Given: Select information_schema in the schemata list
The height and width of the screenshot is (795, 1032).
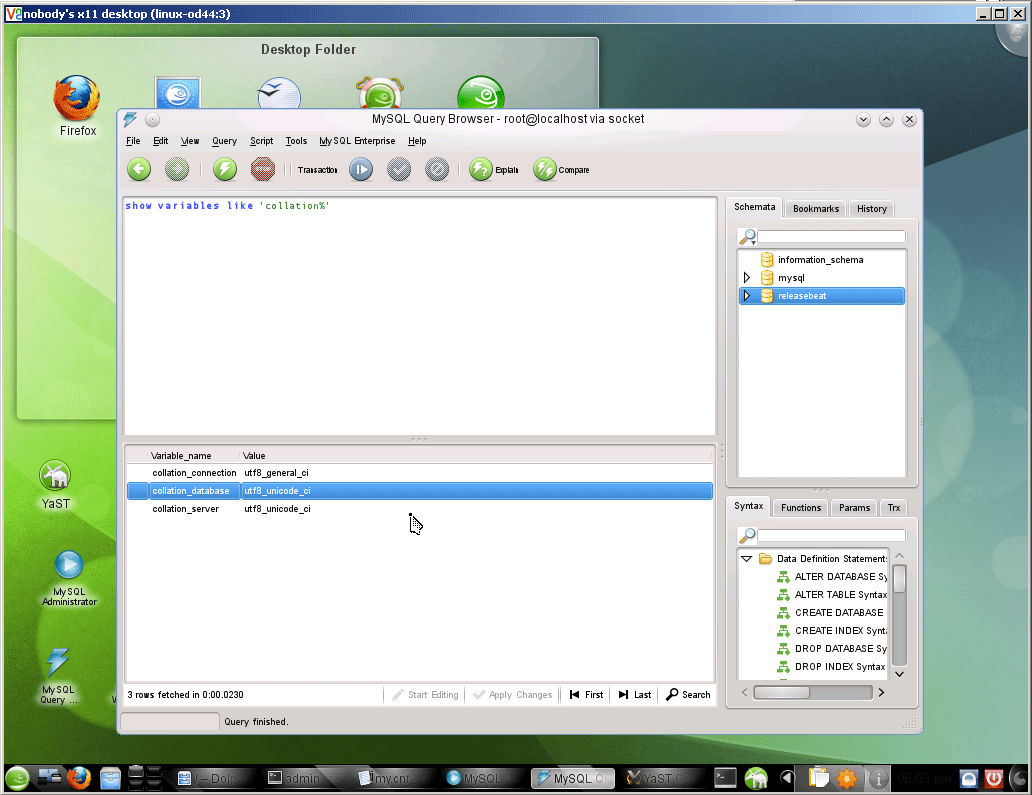Looking at the screenshot, I should click(x=821, y=260).
